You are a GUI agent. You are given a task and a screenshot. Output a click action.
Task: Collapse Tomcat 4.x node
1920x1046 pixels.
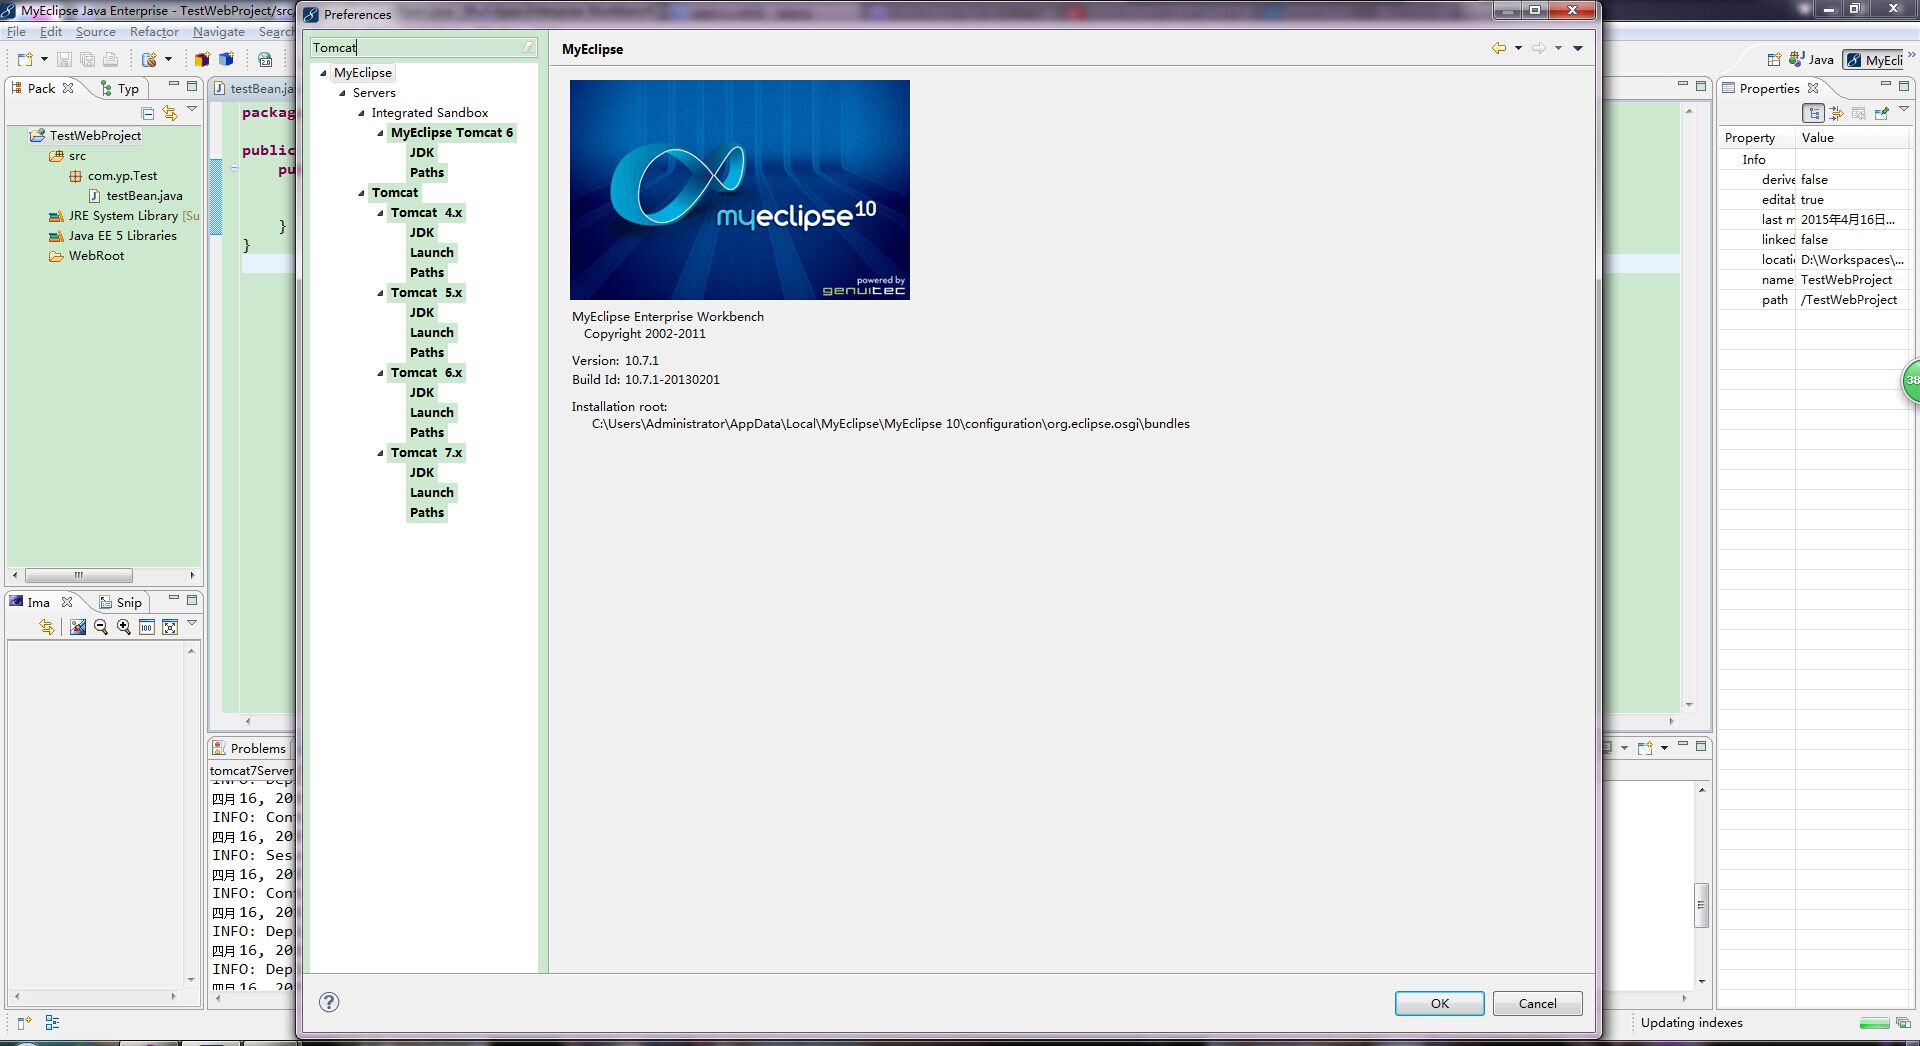[380, 213]
